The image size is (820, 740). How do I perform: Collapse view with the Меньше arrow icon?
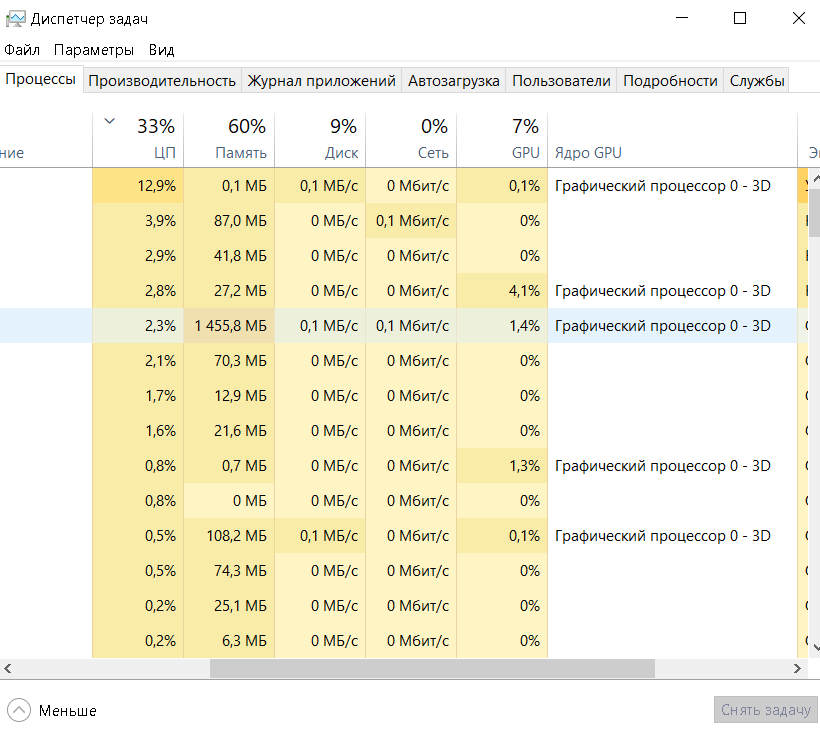[19, 710]
